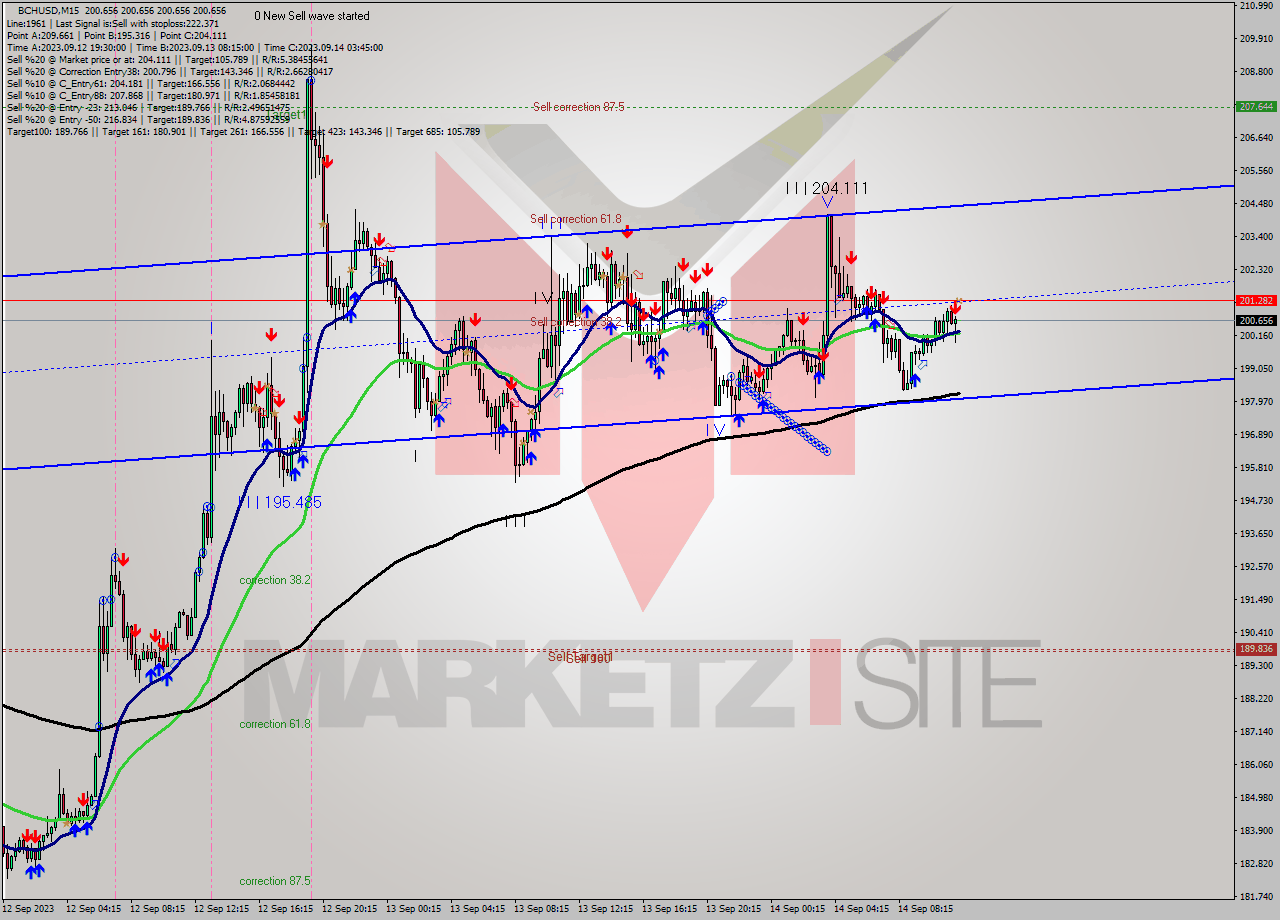Select the "0 New Sell wave started" label
Viewport: 1280px width, 920px height.
pos(312,16)
